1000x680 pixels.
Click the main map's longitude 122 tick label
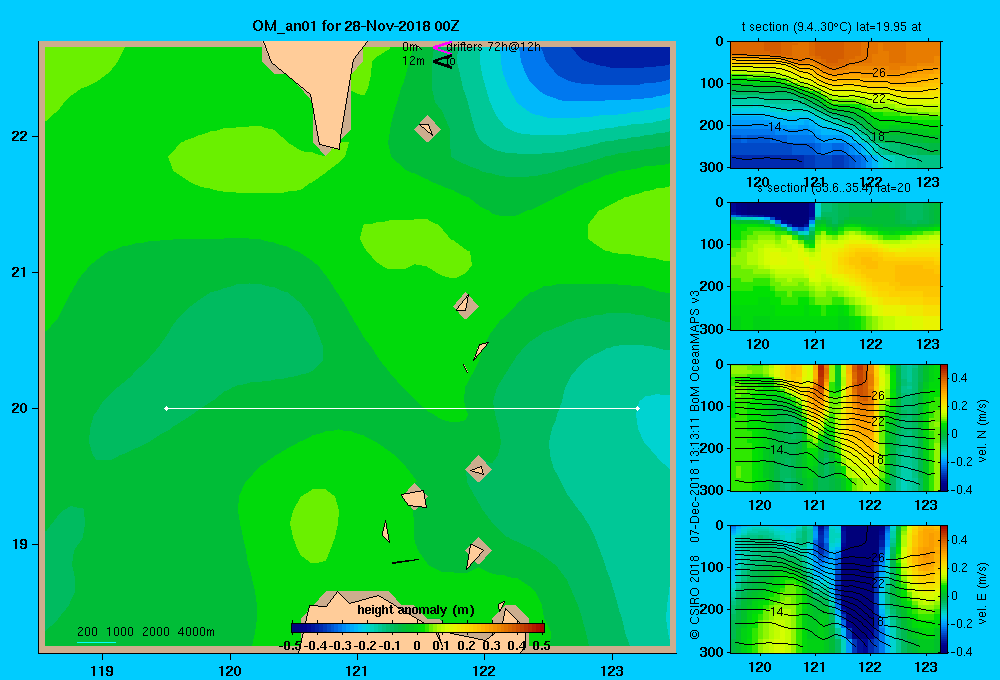pos(484,670)
